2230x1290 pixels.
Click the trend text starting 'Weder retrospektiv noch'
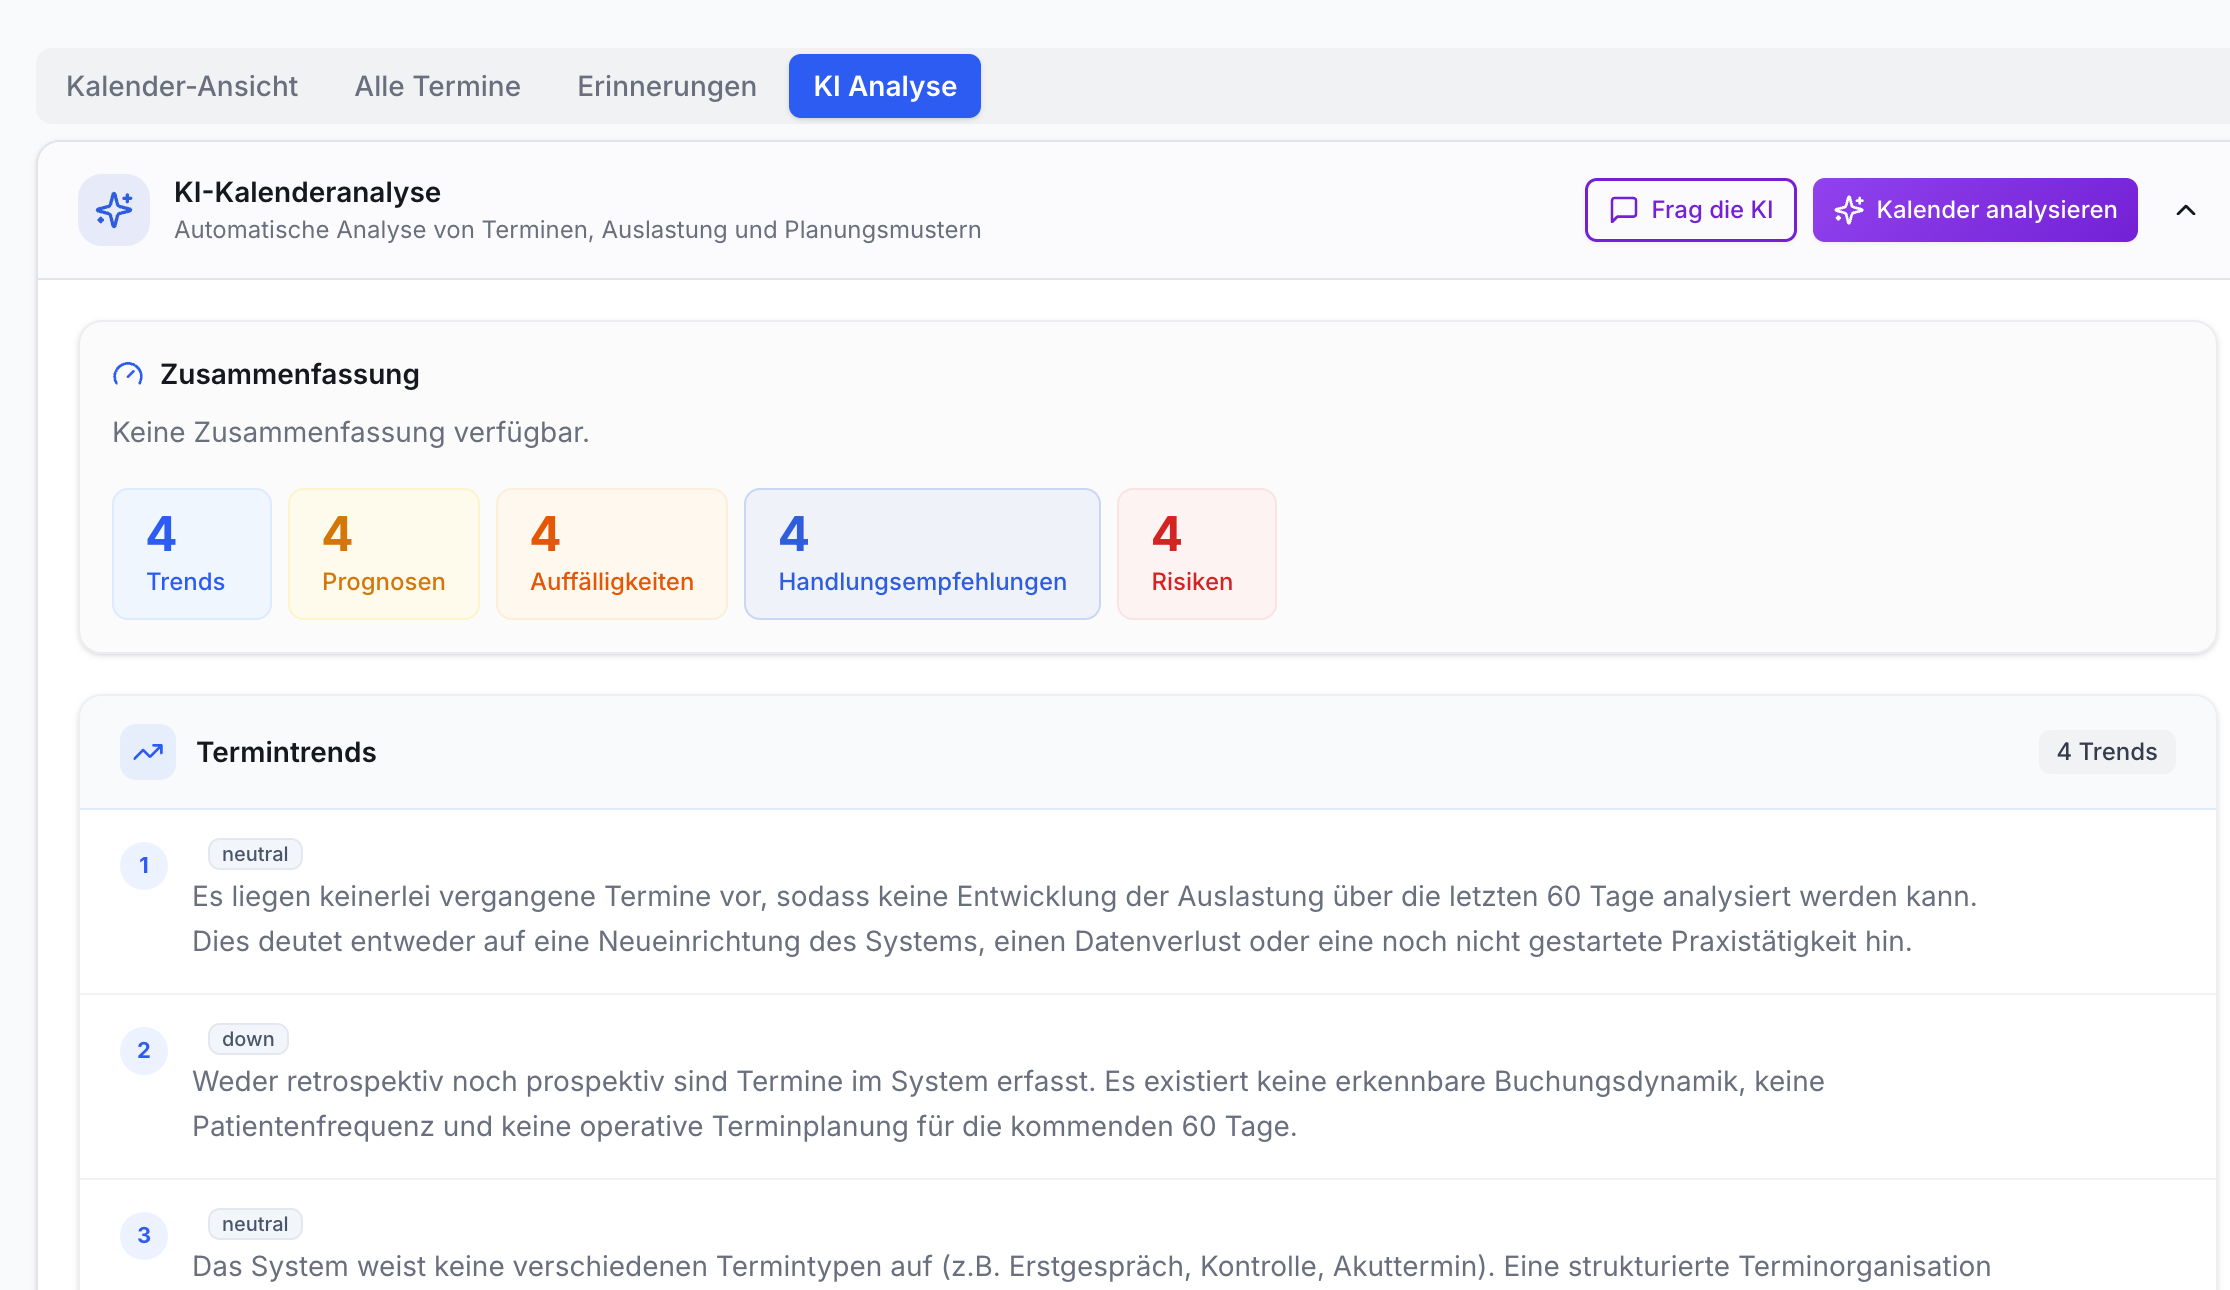[x=1008, y=1104]
